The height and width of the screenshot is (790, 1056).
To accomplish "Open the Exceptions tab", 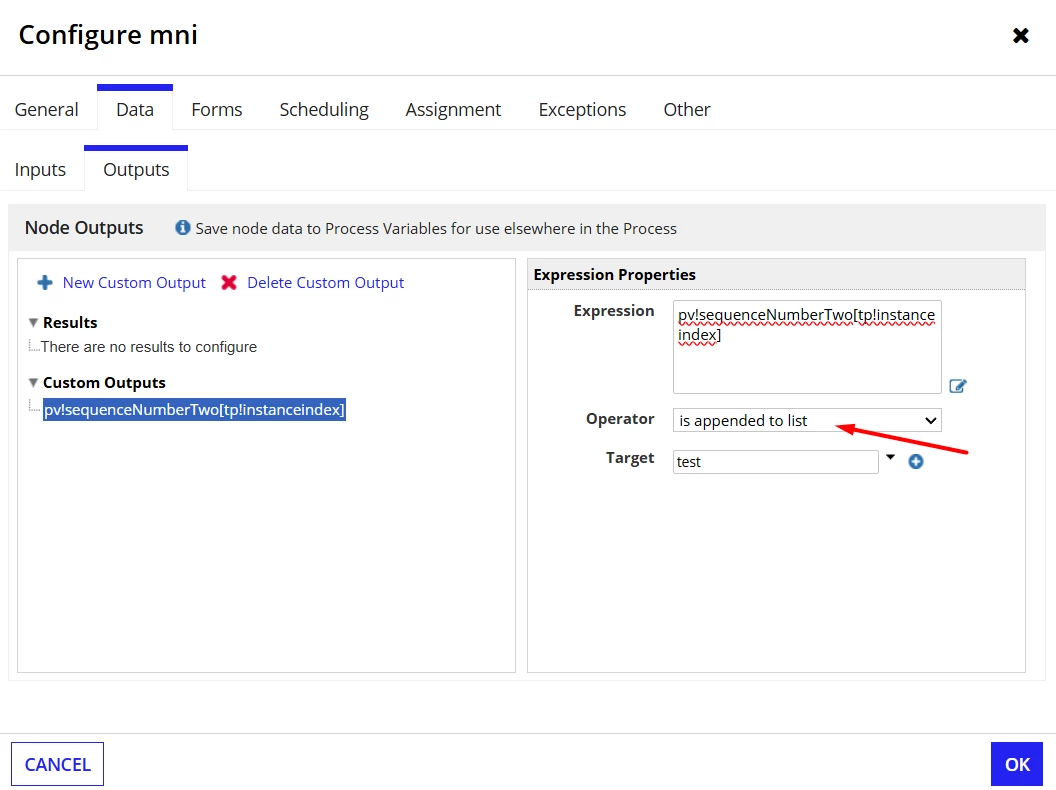I will click(x=582, y=109).
